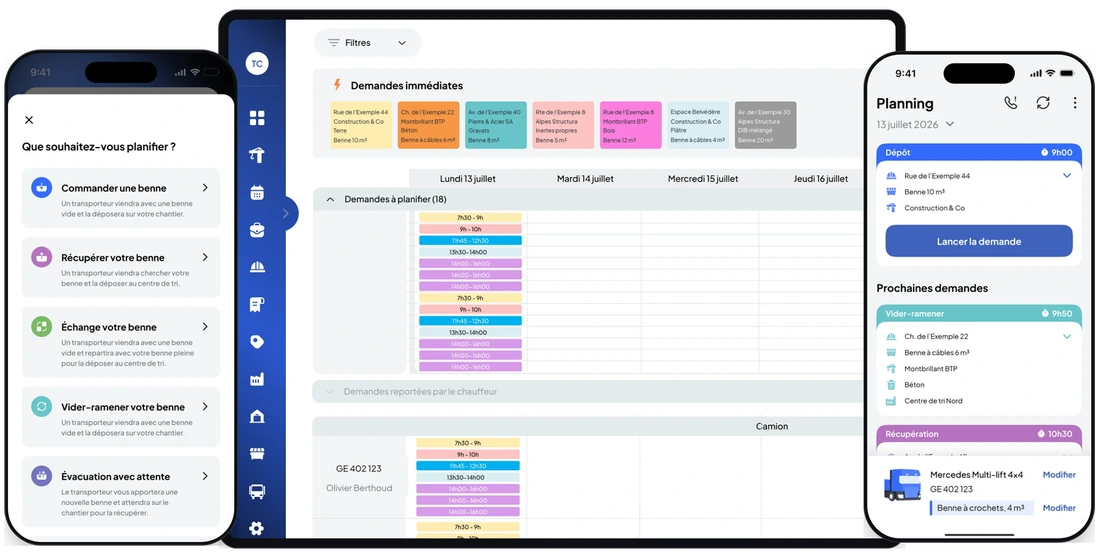Select the Mardi 14 juillet column header
The width and height of the screenshot is (1100, 558).
coord(585,178)
